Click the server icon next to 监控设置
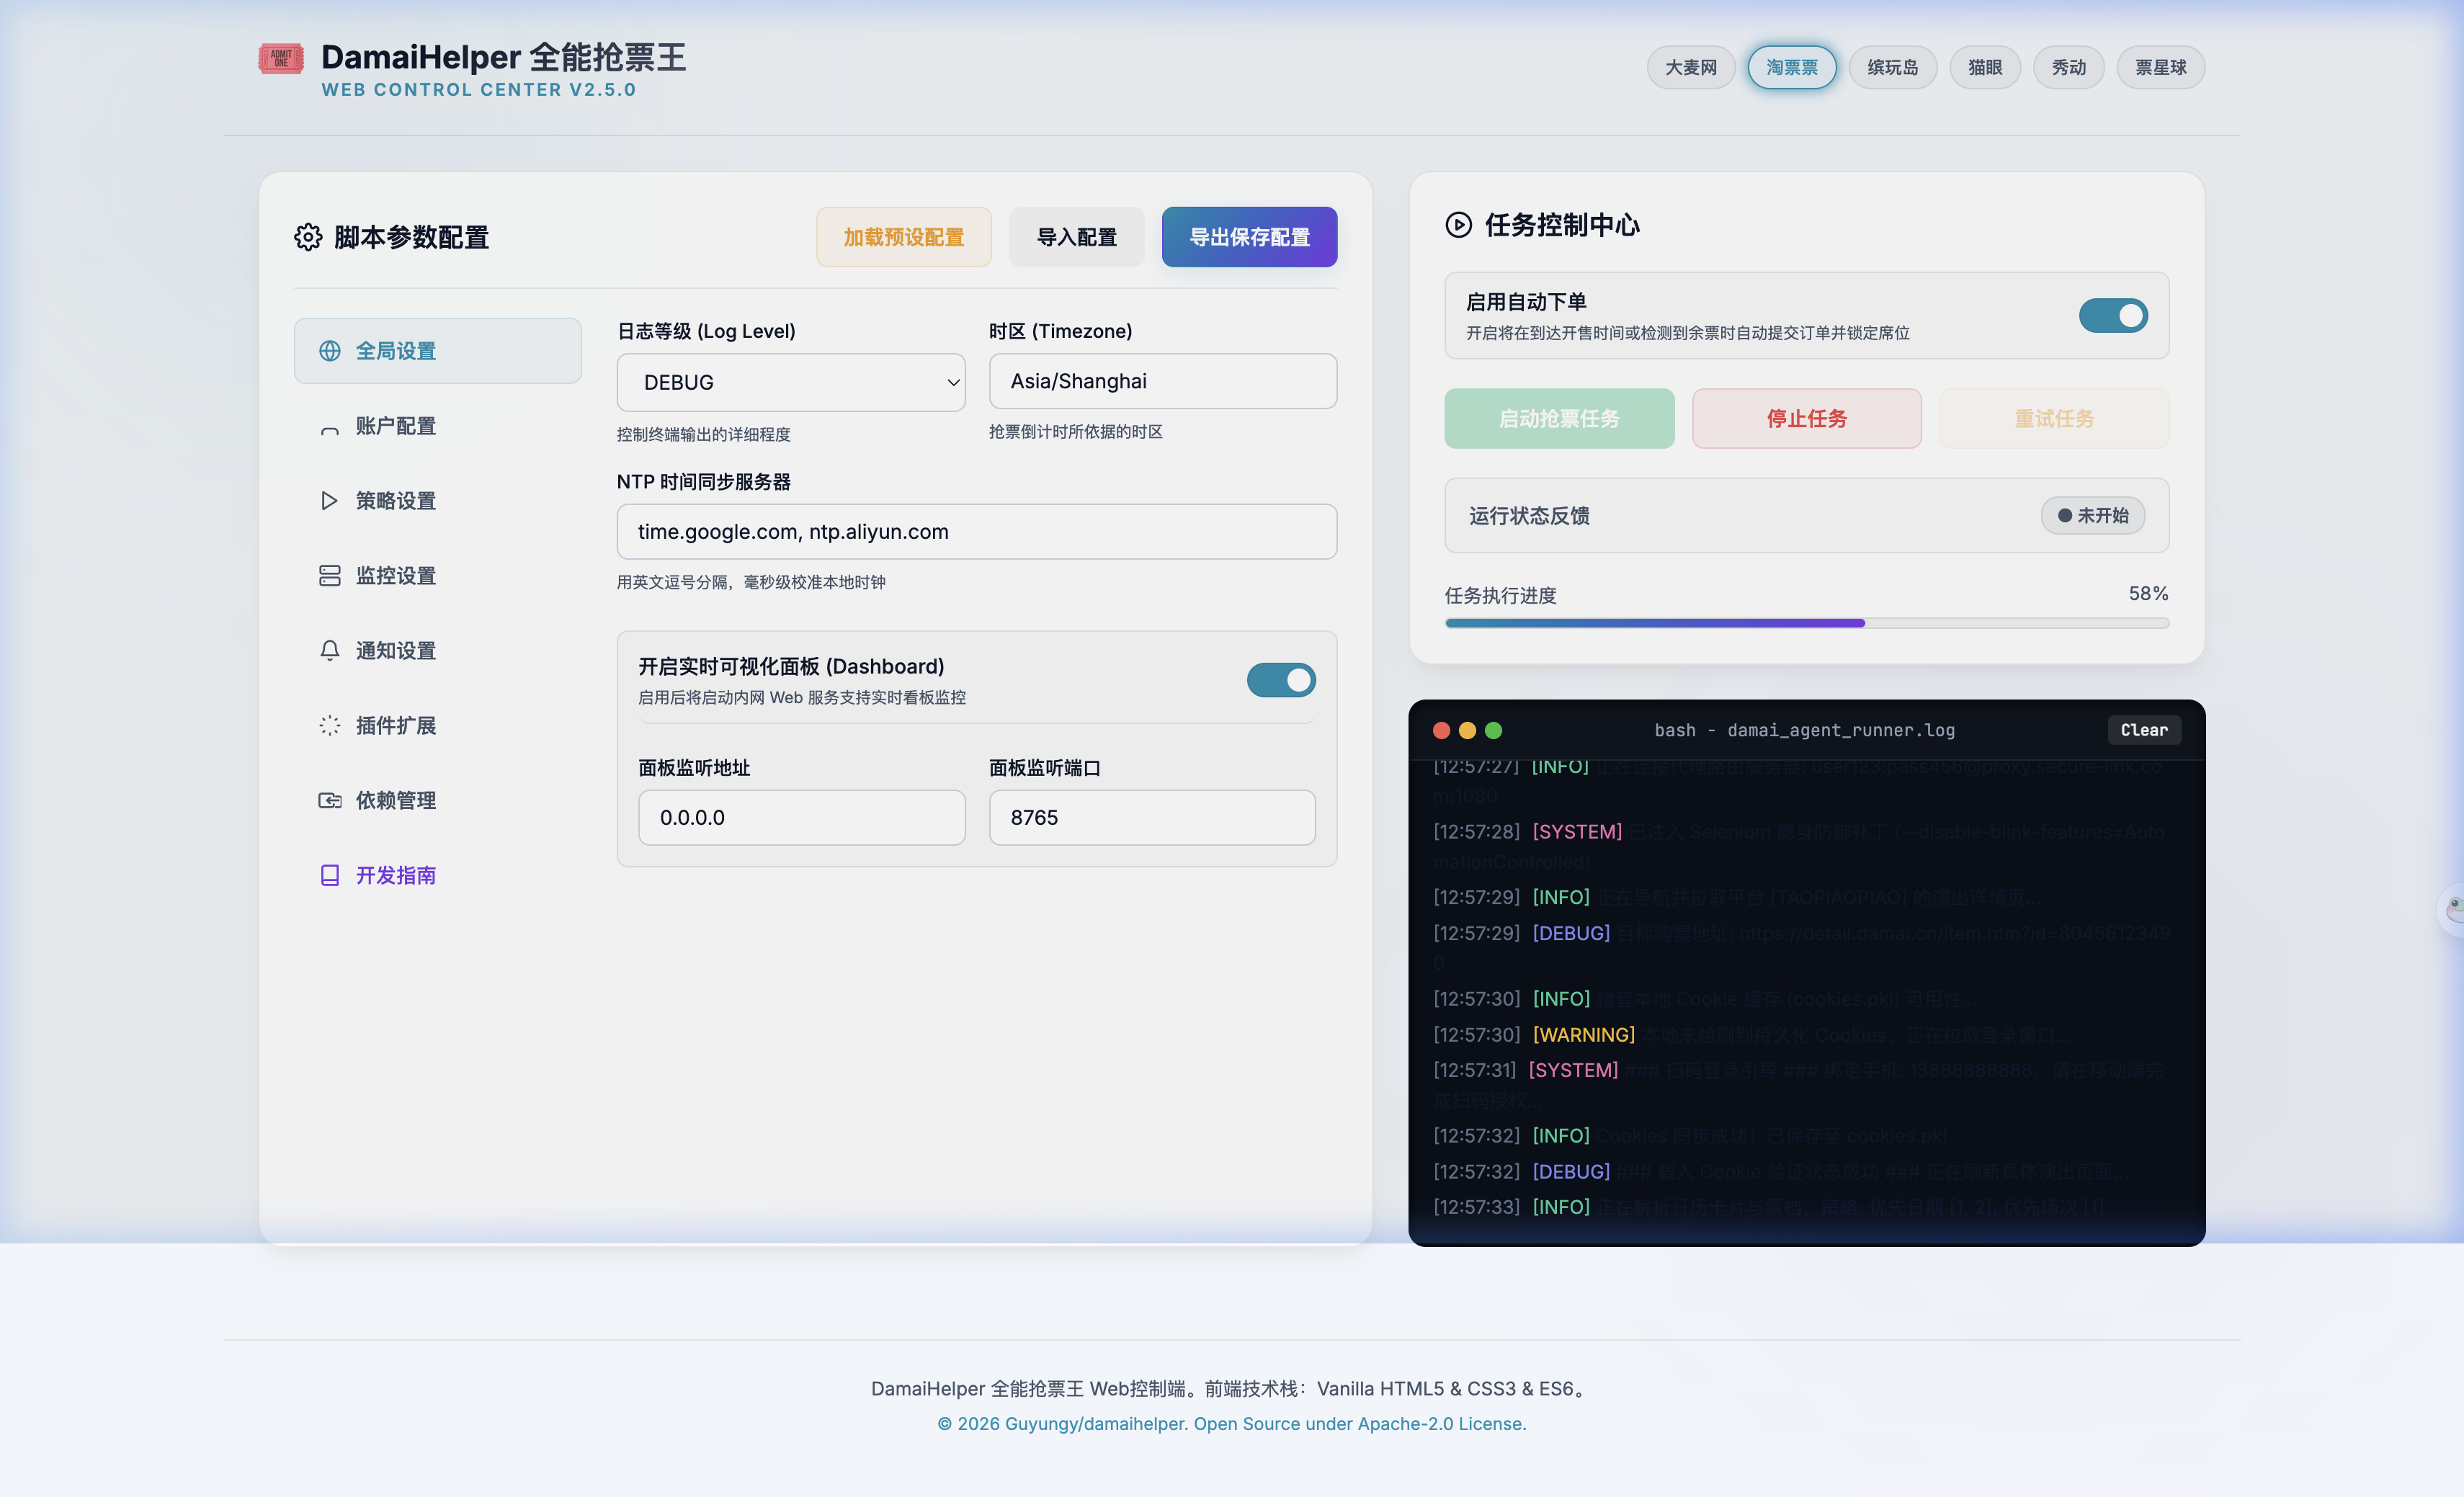The width and height of the screenshot is (2464, 1497). (330, 576)
